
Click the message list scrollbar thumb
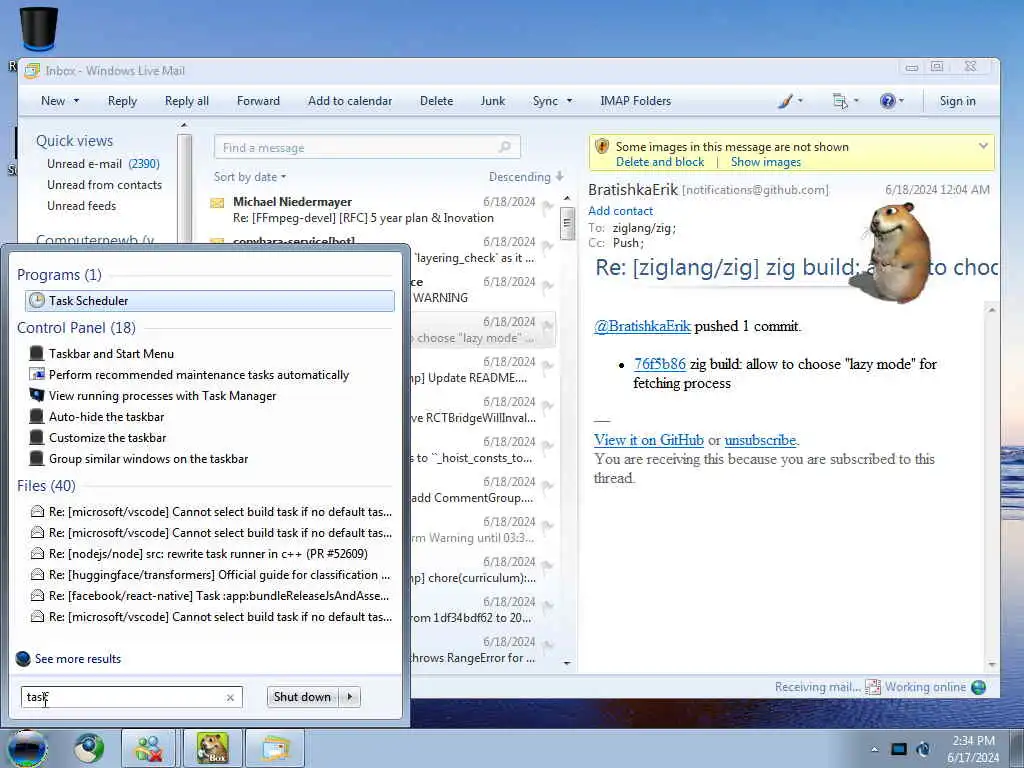[x=567, y=224]
